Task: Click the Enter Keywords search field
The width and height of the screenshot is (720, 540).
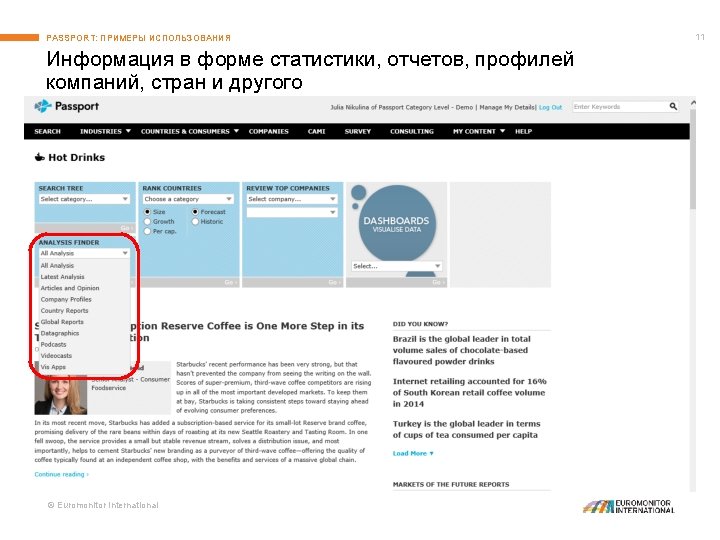Action: click(x=620, y=107)
